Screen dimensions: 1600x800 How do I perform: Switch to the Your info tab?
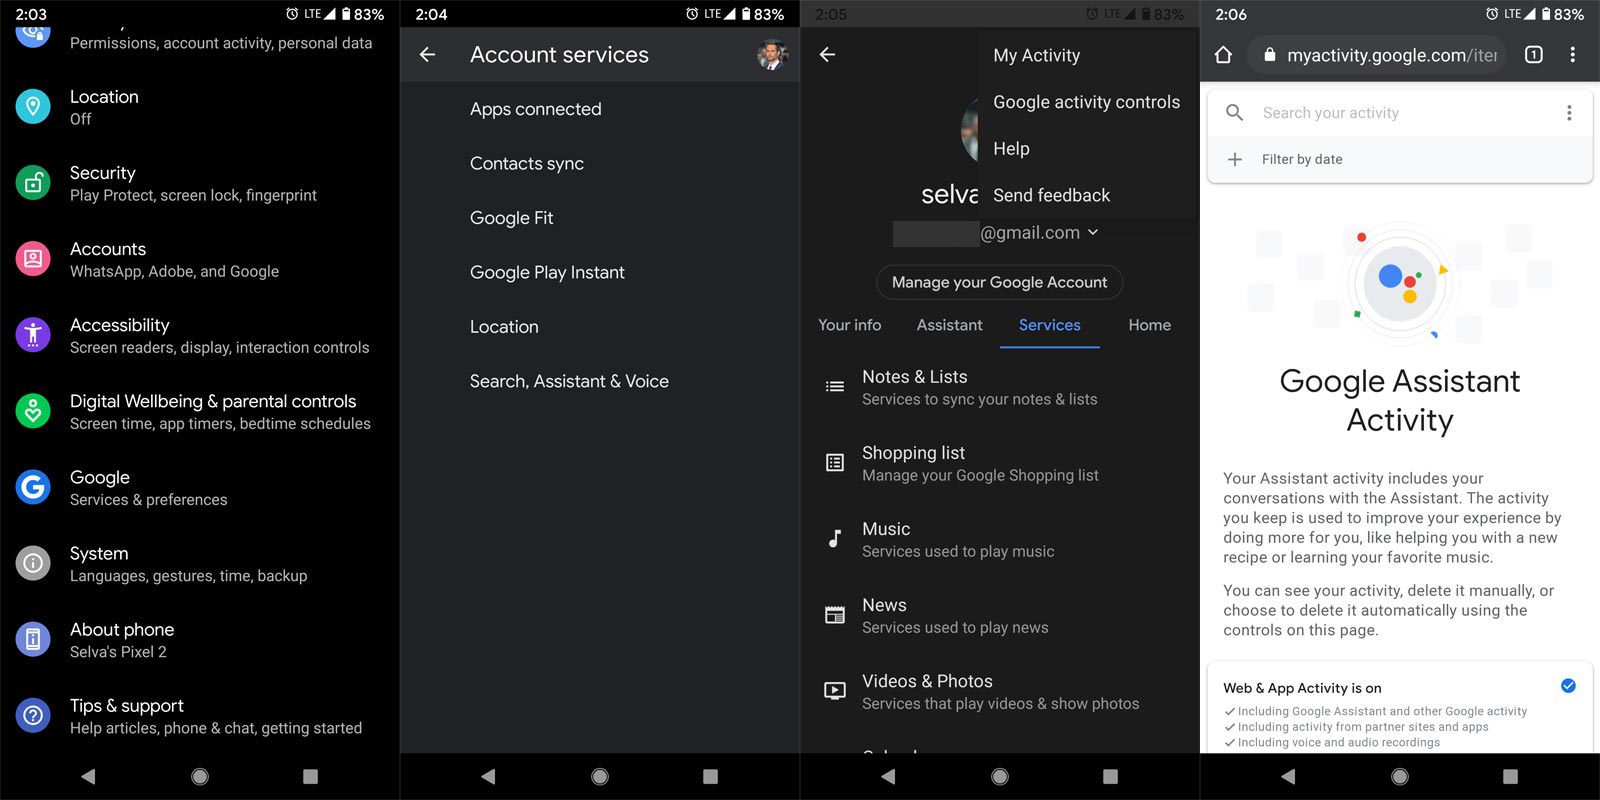click(x=850, y=325)
